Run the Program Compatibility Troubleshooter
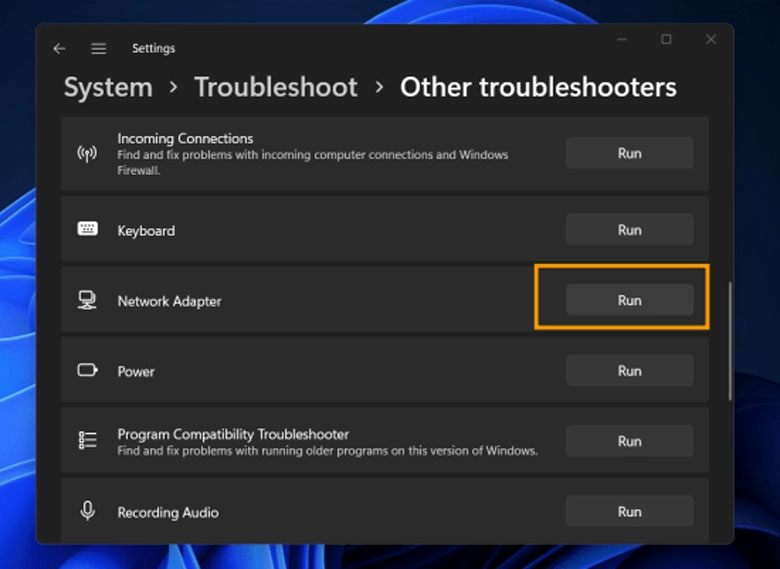Screen dimensions: 780x569 pyautogui.click(x=629, y=441)
